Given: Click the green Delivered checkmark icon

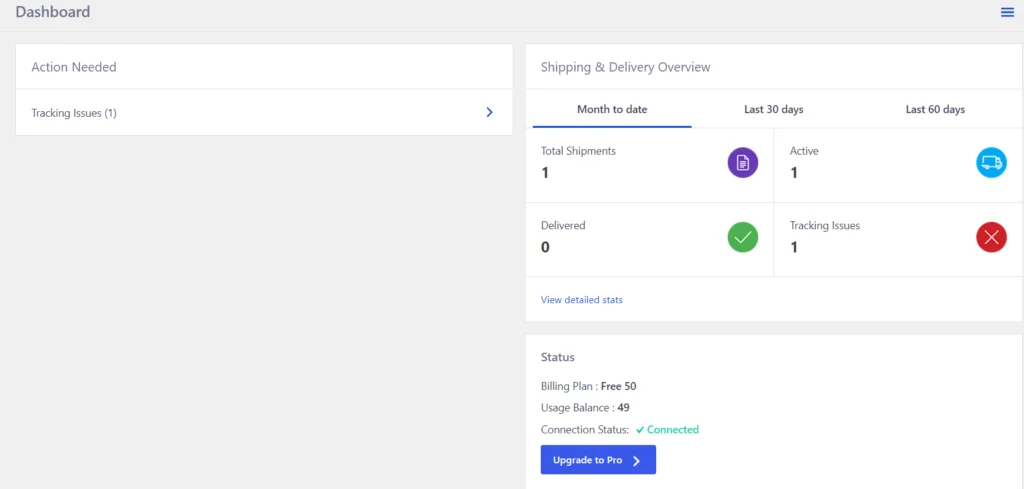Looking at the screenshot, I should (742, 237).
